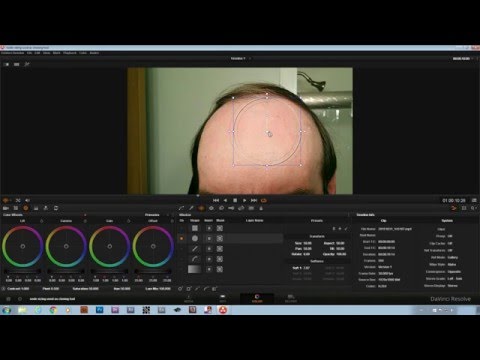The height and width of the screenshot is (360, 480).
Task: Open the Playback menu
Action: point(70,53)
